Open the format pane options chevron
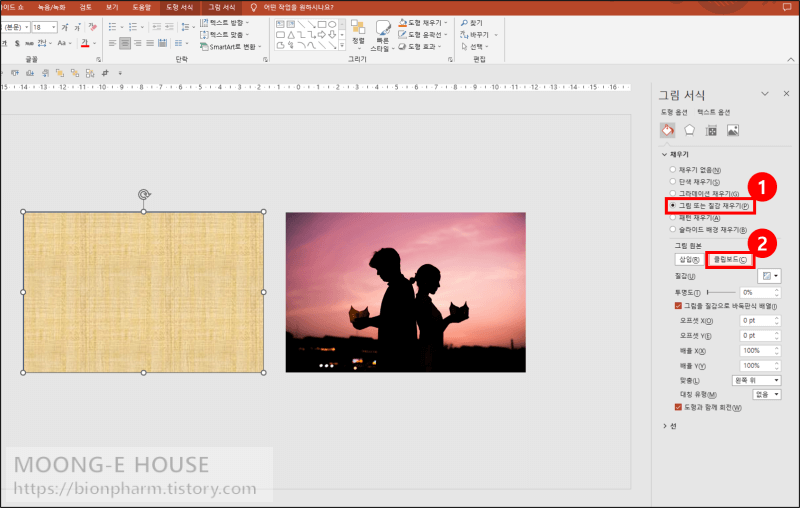Image resolution: width=800 pixels, height=508 pixels. click(x=765, y=94)
